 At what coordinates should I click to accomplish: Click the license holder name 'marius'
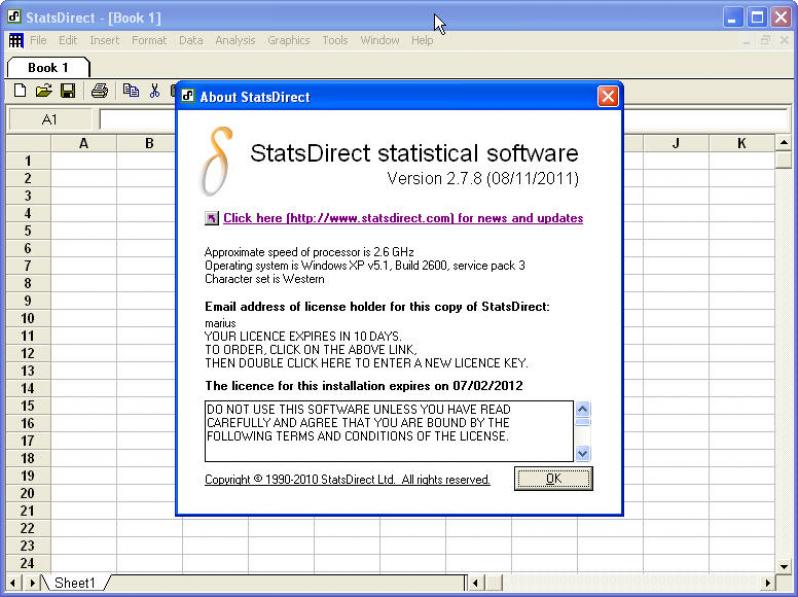tap(220, 323)
